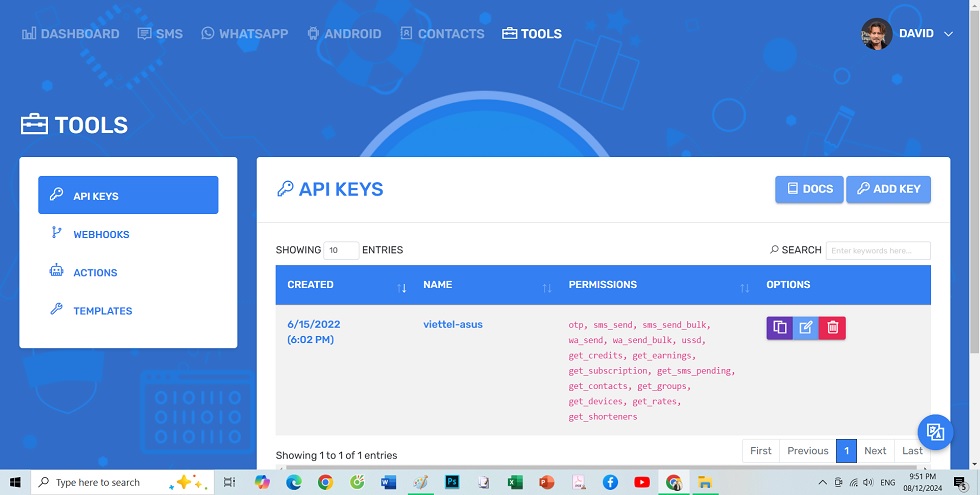Open Photoshop from the taskbar

coord(451,482)
